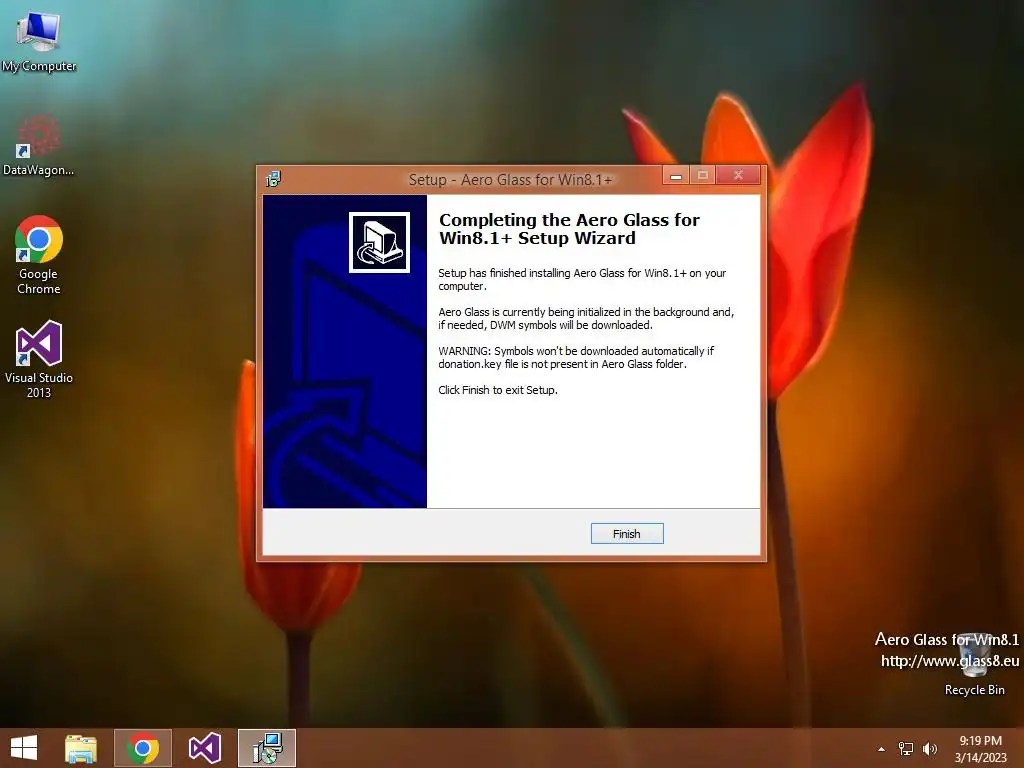Select the Recycle Bin desktop icon

tap(974, 664)
